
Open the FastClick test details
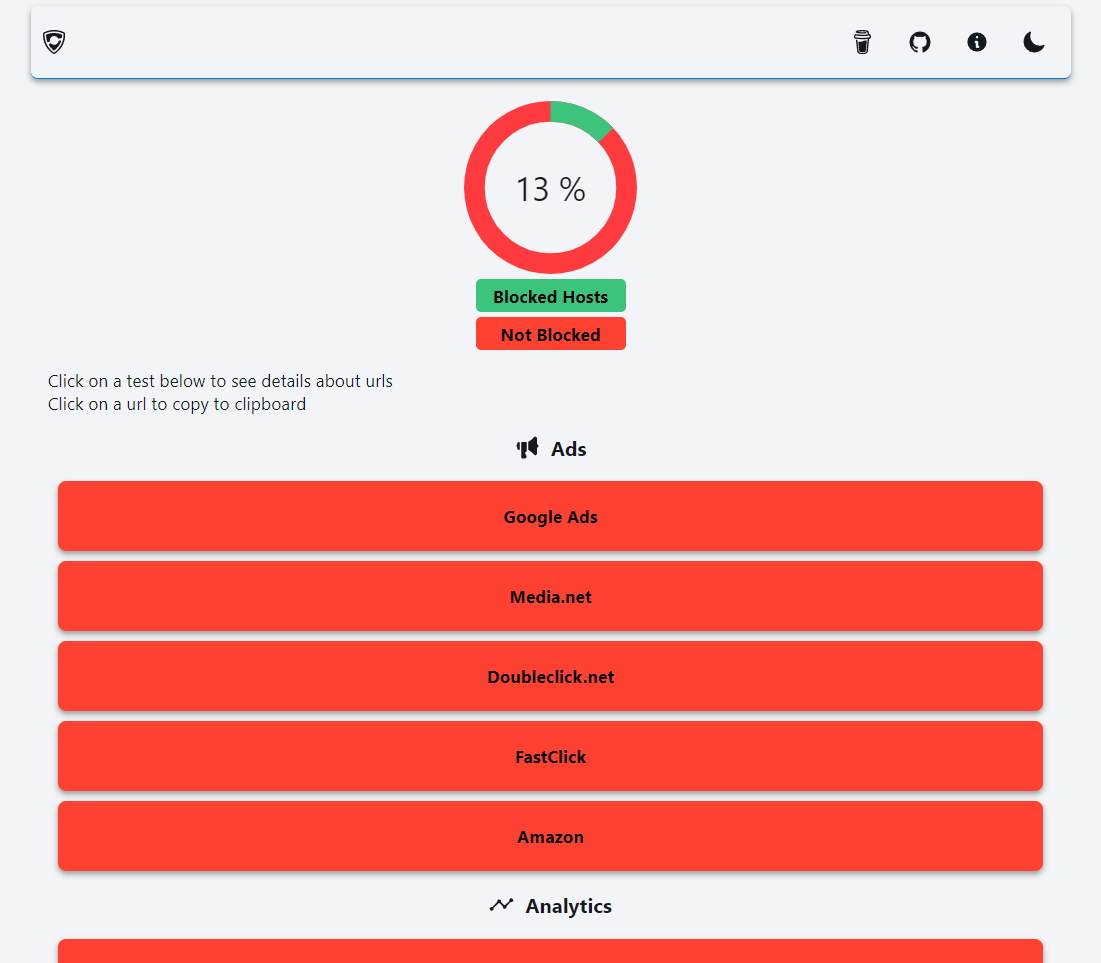550,757
